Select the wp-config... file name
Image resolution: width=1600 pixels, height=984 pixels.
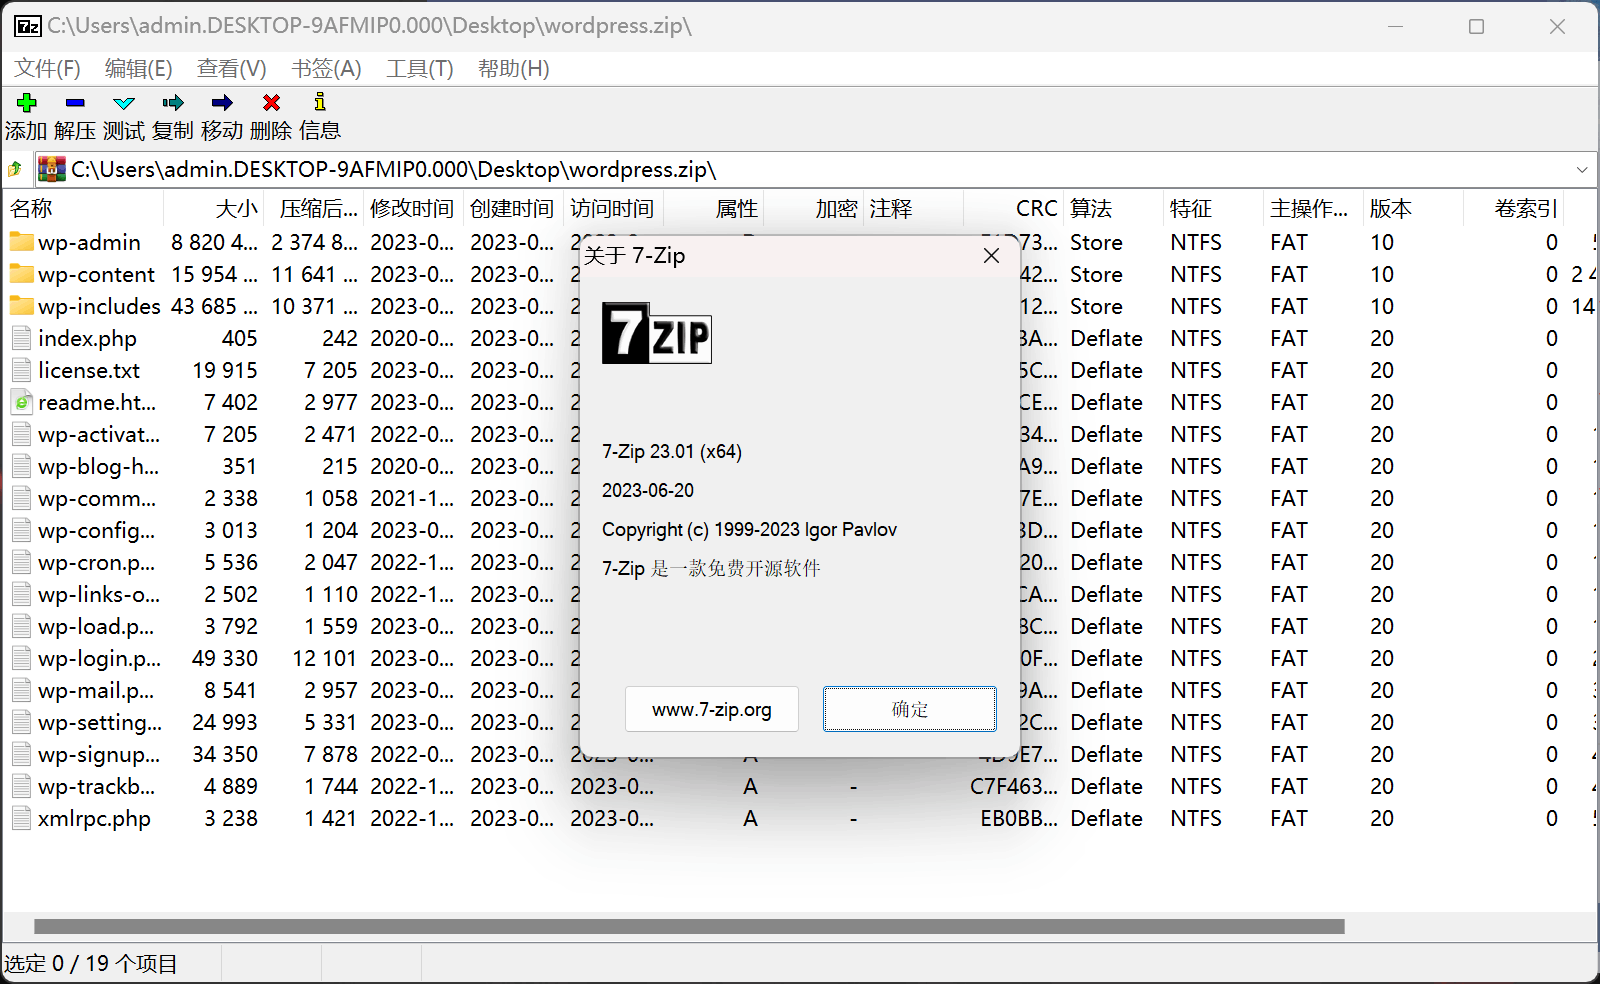click(97, 530)
